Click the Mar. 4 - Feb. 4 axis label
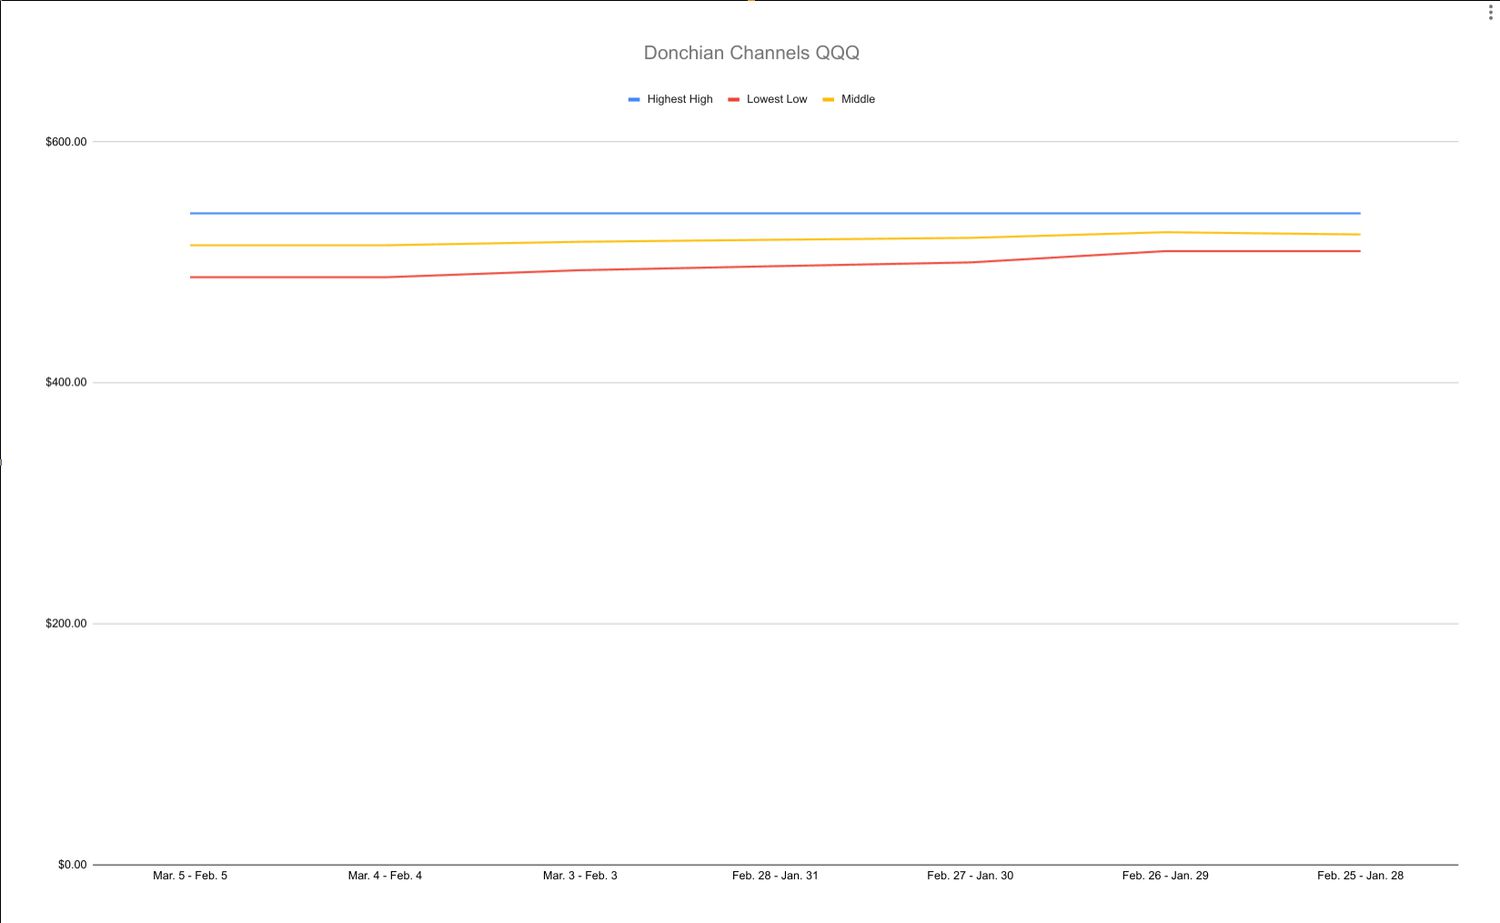 [385, 876]
